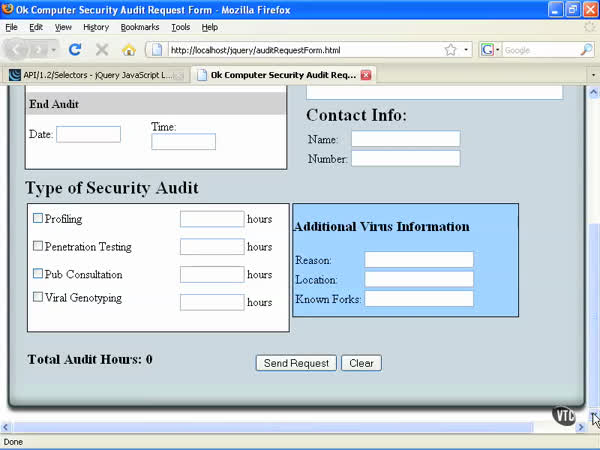600x450 pixels.
Task: Bookmark page with the star icon
Action: click(450, 49)
